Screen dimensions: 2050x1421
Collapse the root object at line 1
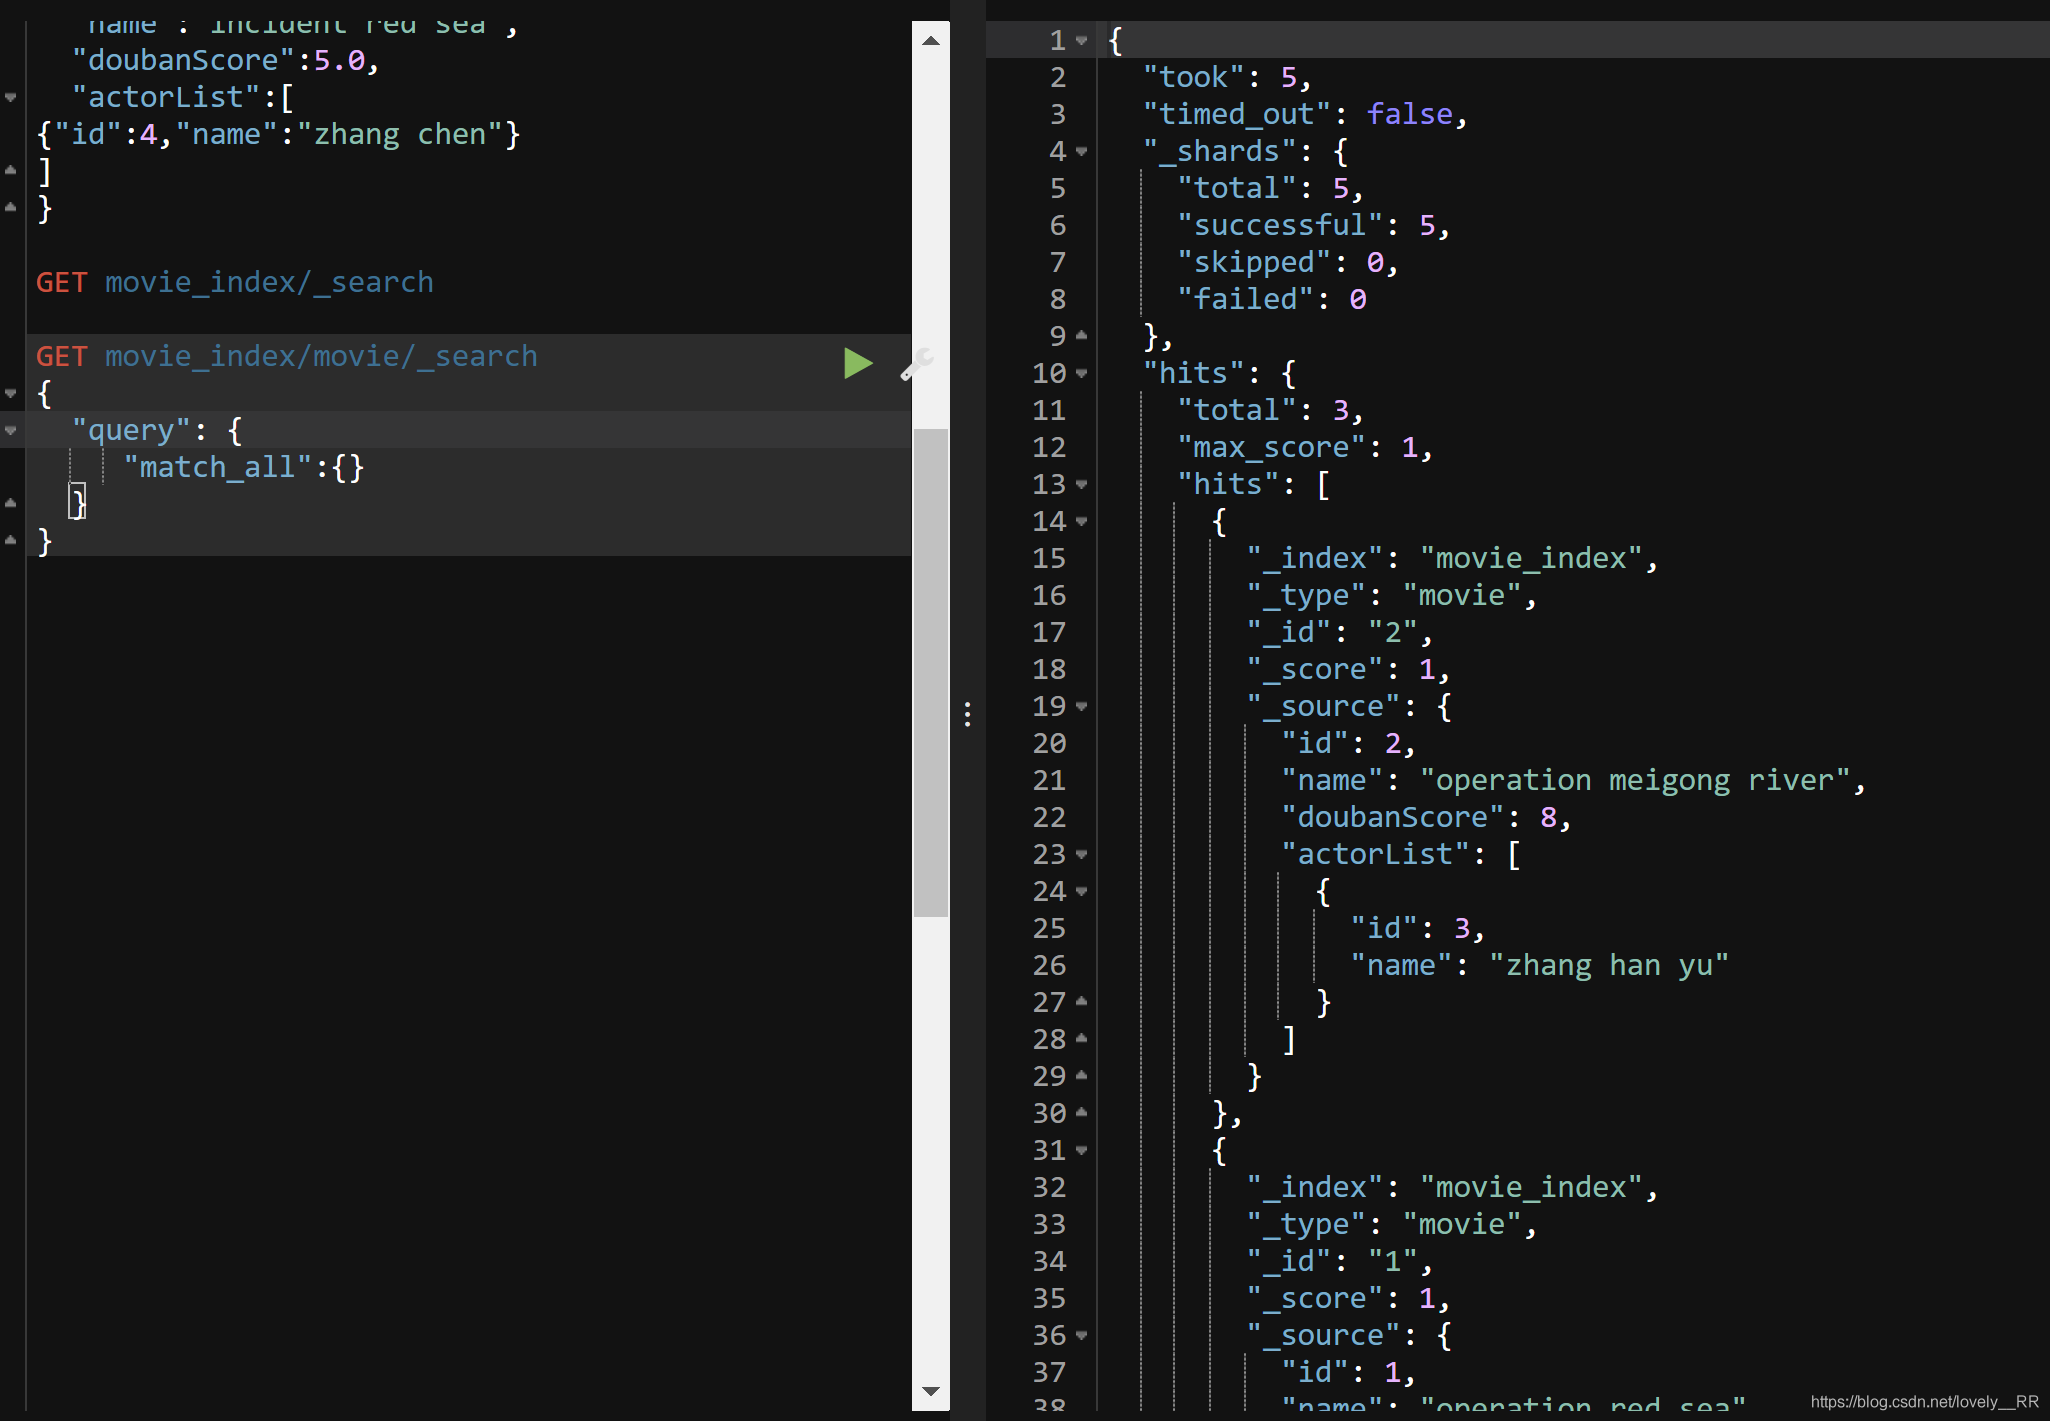pyautogui.click(x=1081, y=41)
